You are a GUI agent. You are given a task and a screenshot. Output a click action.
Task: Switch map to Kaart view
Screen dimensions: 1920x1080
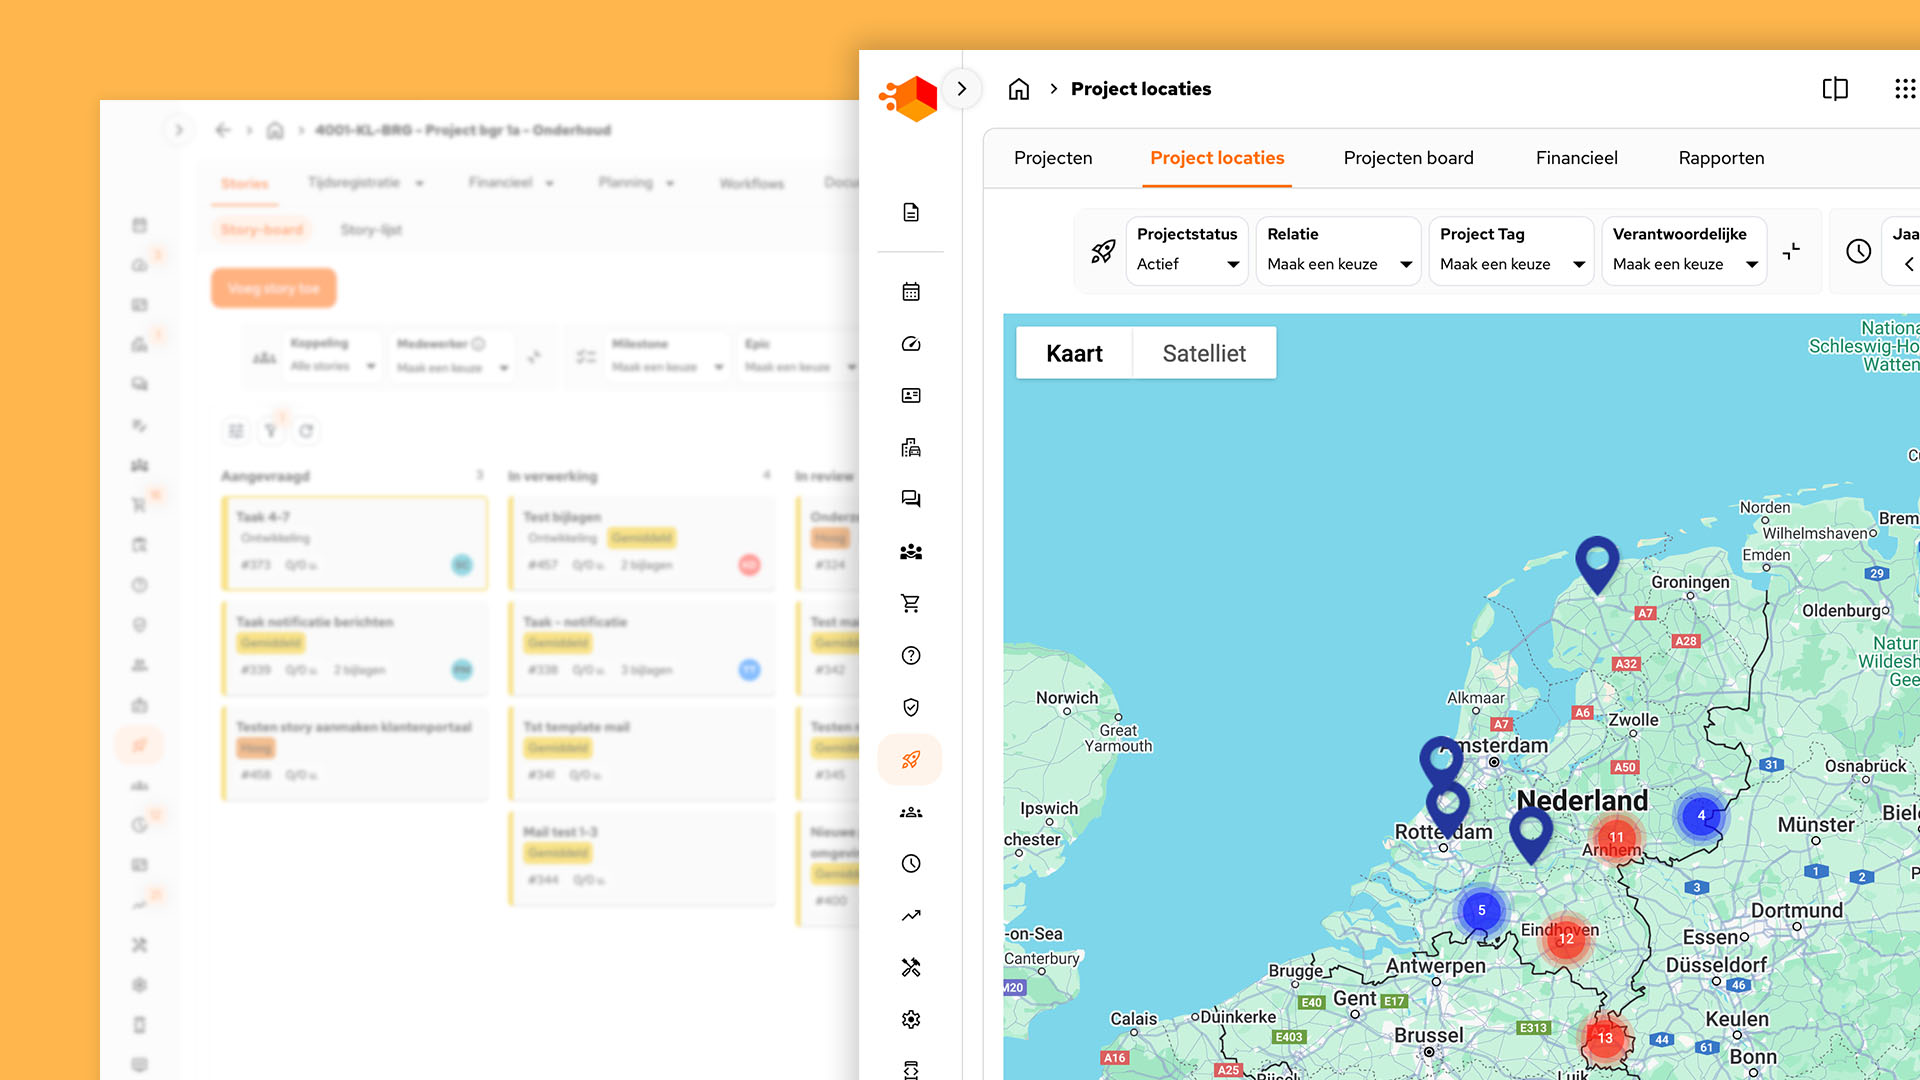1074,353
